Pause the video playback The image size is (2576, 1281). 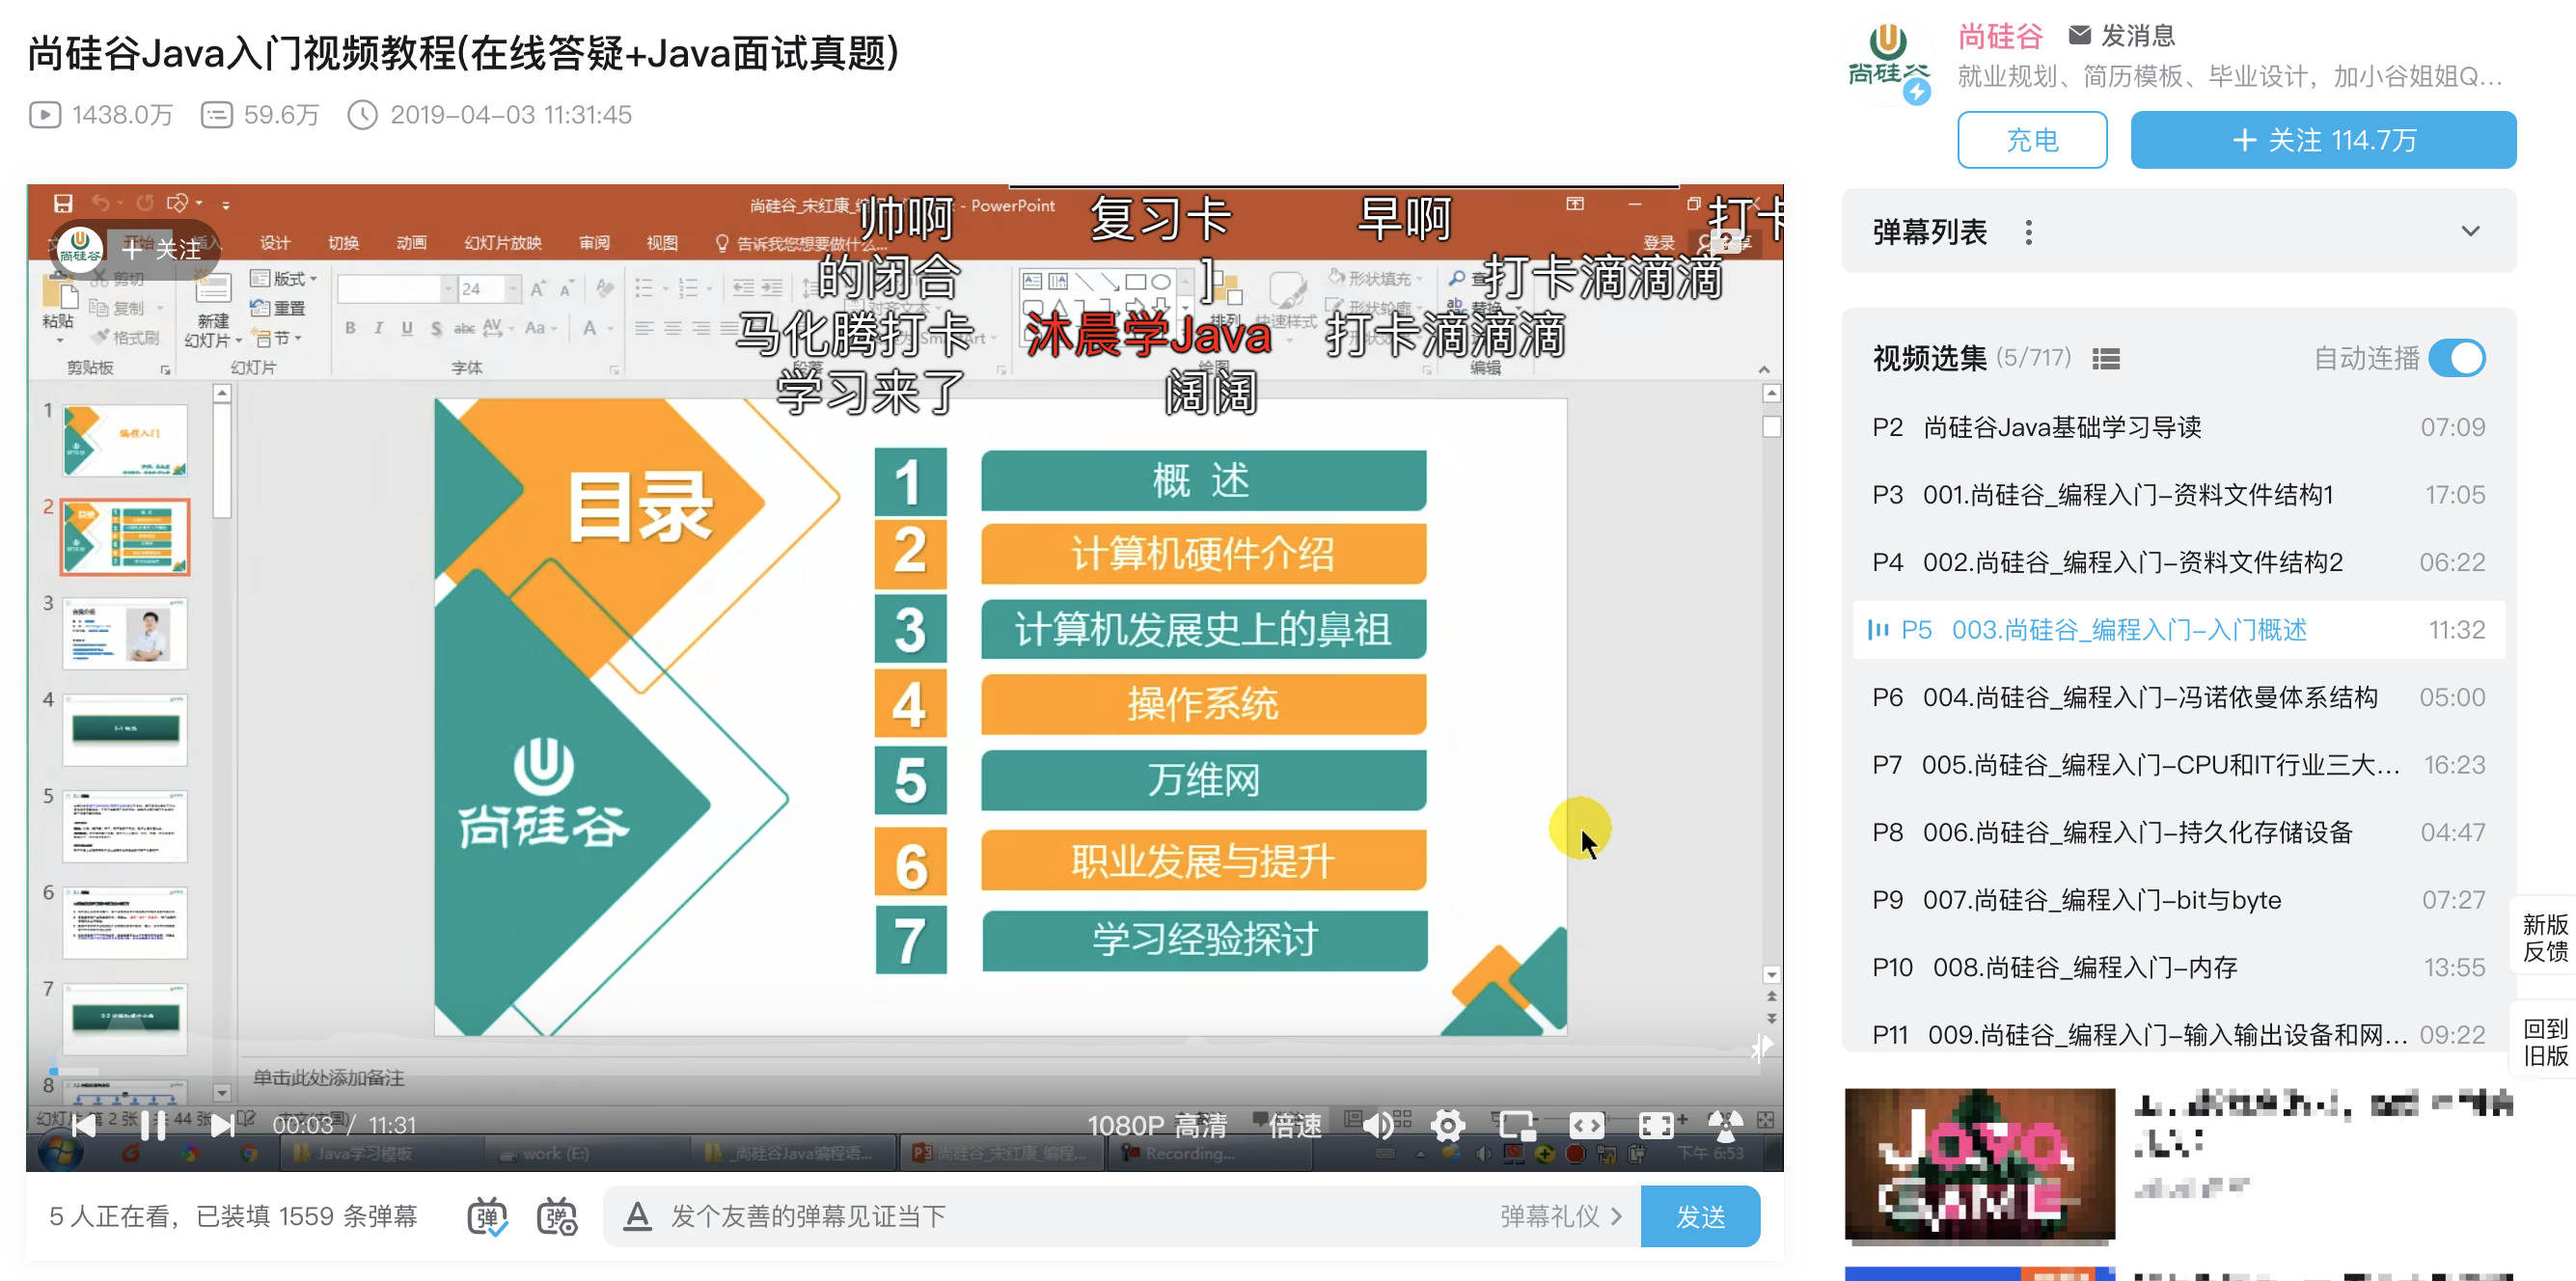click(153, 1126)
